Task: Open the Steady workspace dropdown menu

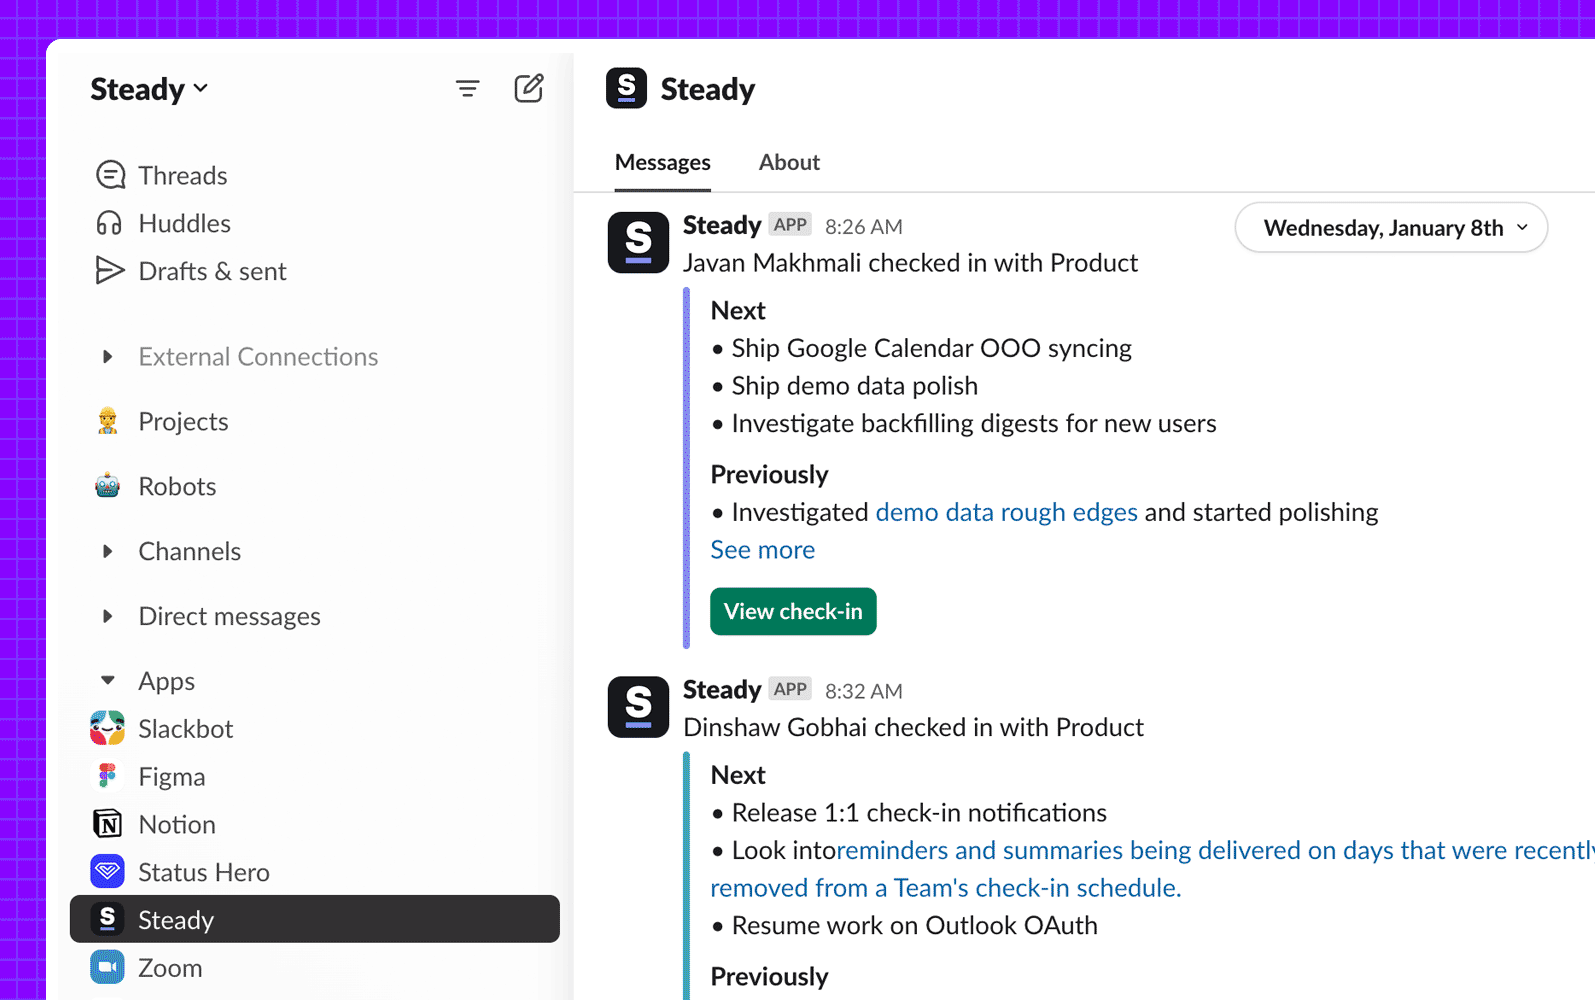Action: coord(149,89)
